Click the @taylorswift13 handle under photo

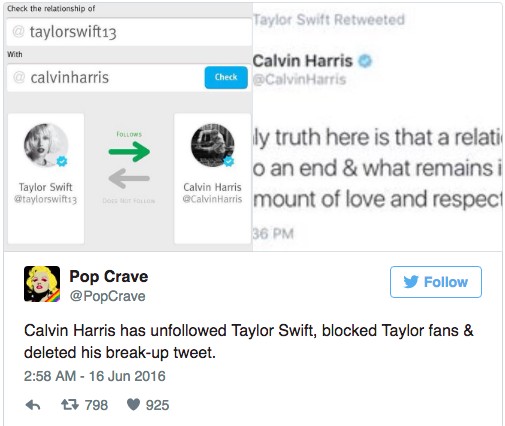click(x=46, y=199)
